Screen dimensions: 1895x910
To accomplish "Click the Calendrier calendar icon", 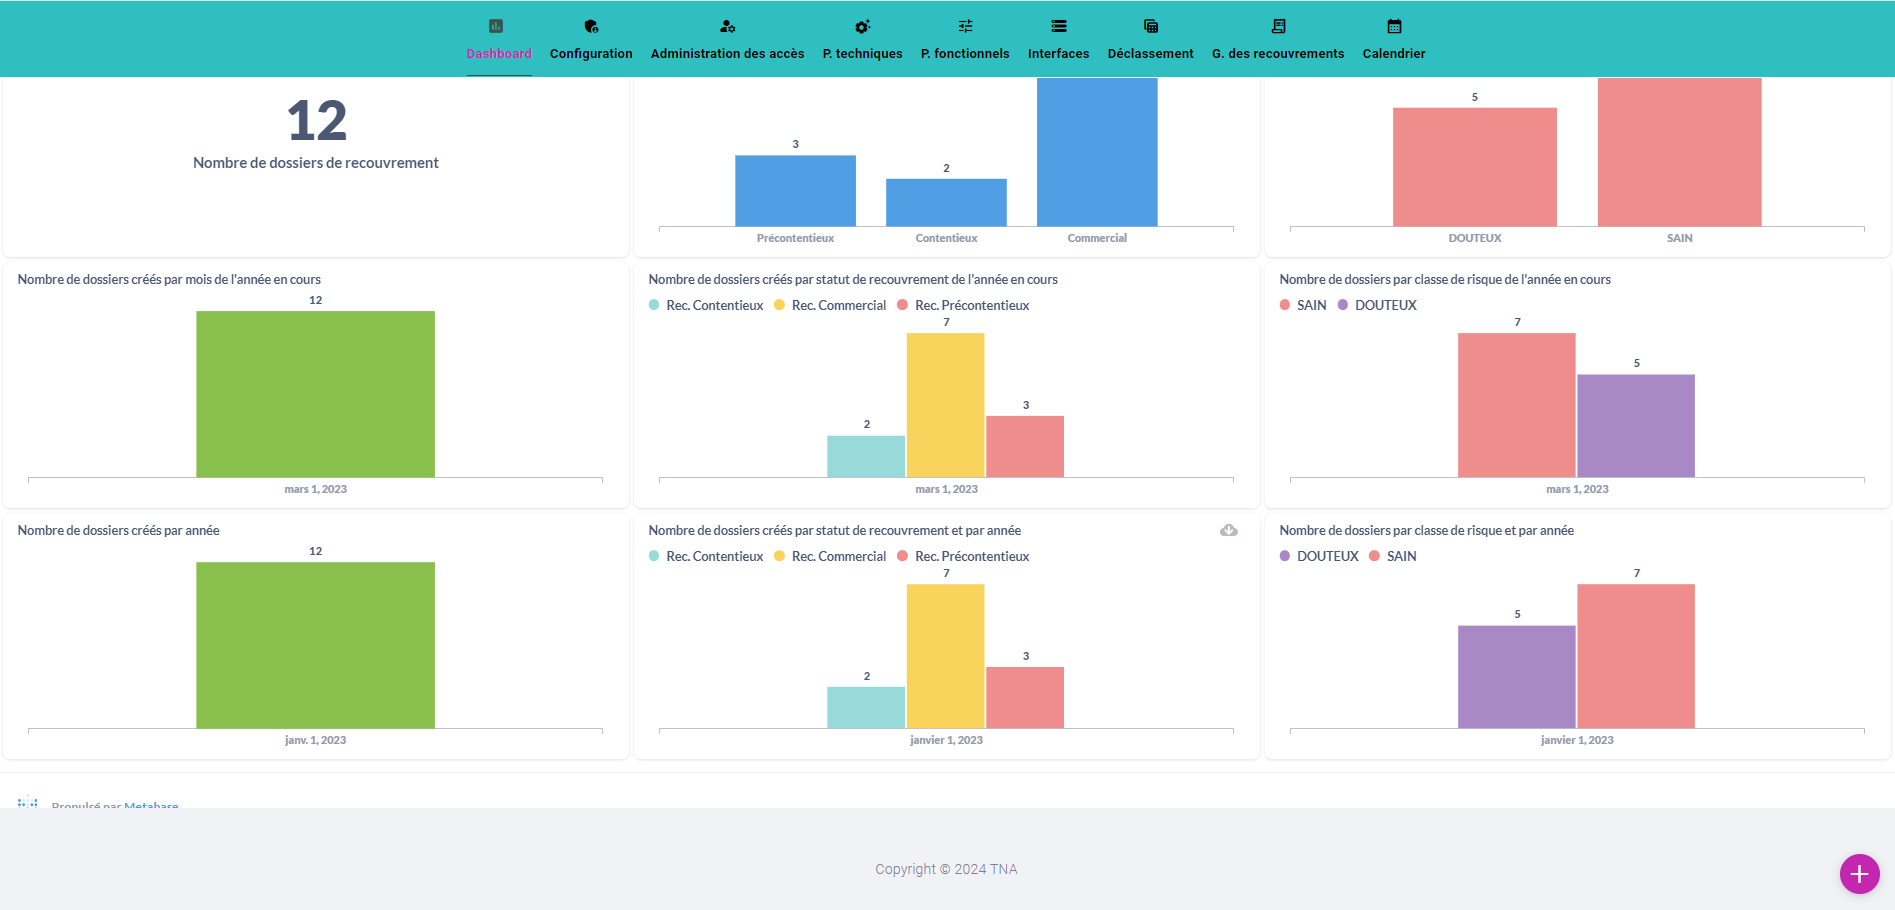I will 1394,26.
